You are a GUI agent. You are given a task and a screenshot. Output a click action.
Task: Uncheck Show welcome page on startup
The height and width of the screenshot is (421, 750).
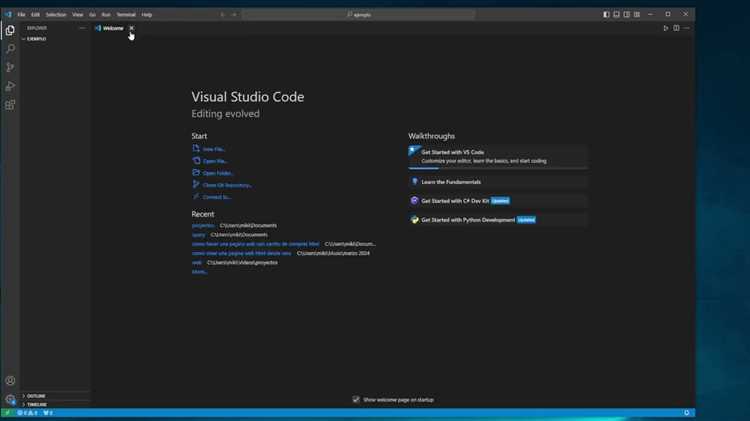356,399
